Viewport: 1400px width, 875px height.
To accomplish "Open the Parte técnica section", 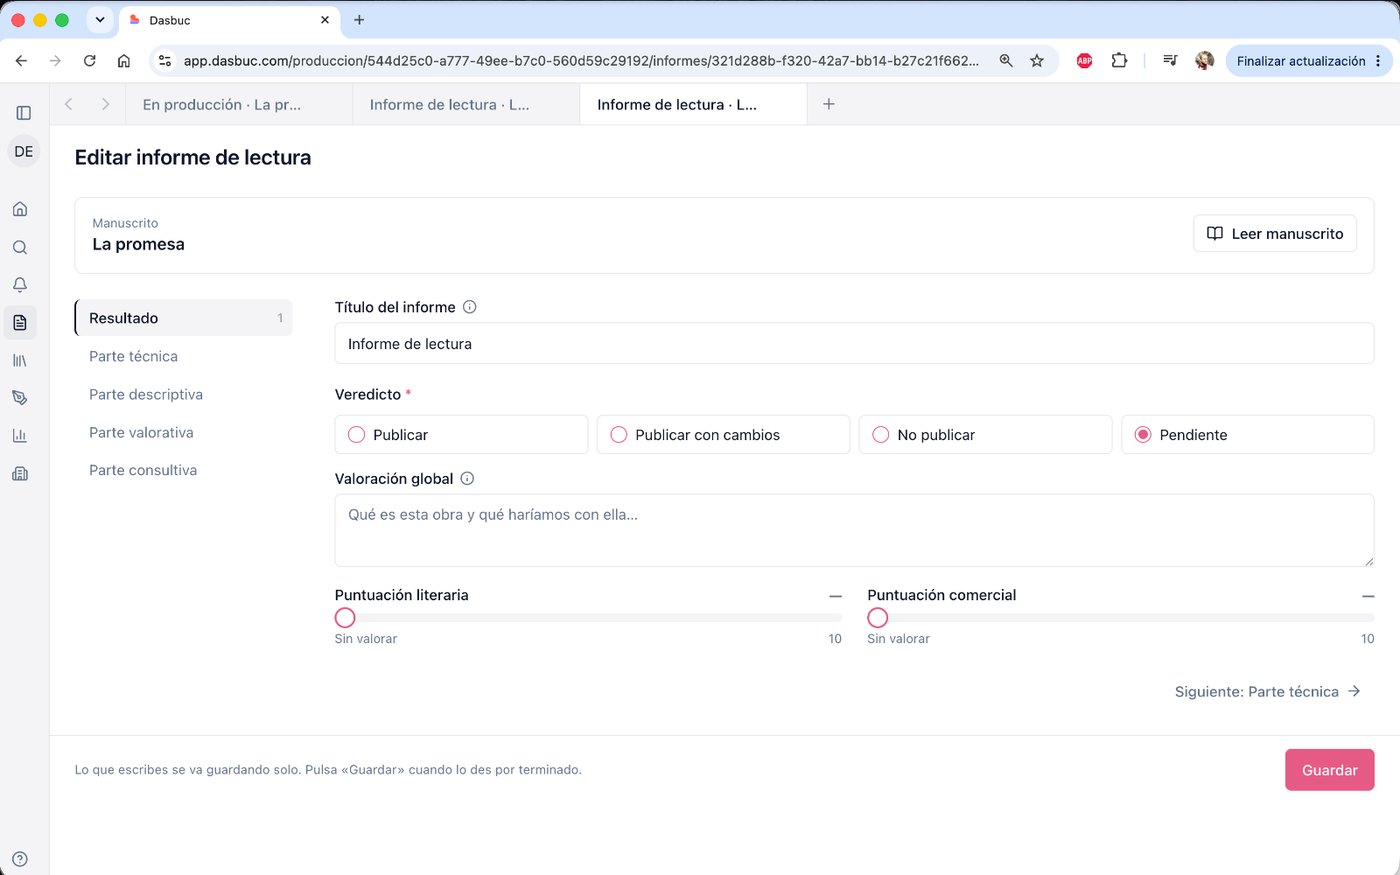I will 184,356.
